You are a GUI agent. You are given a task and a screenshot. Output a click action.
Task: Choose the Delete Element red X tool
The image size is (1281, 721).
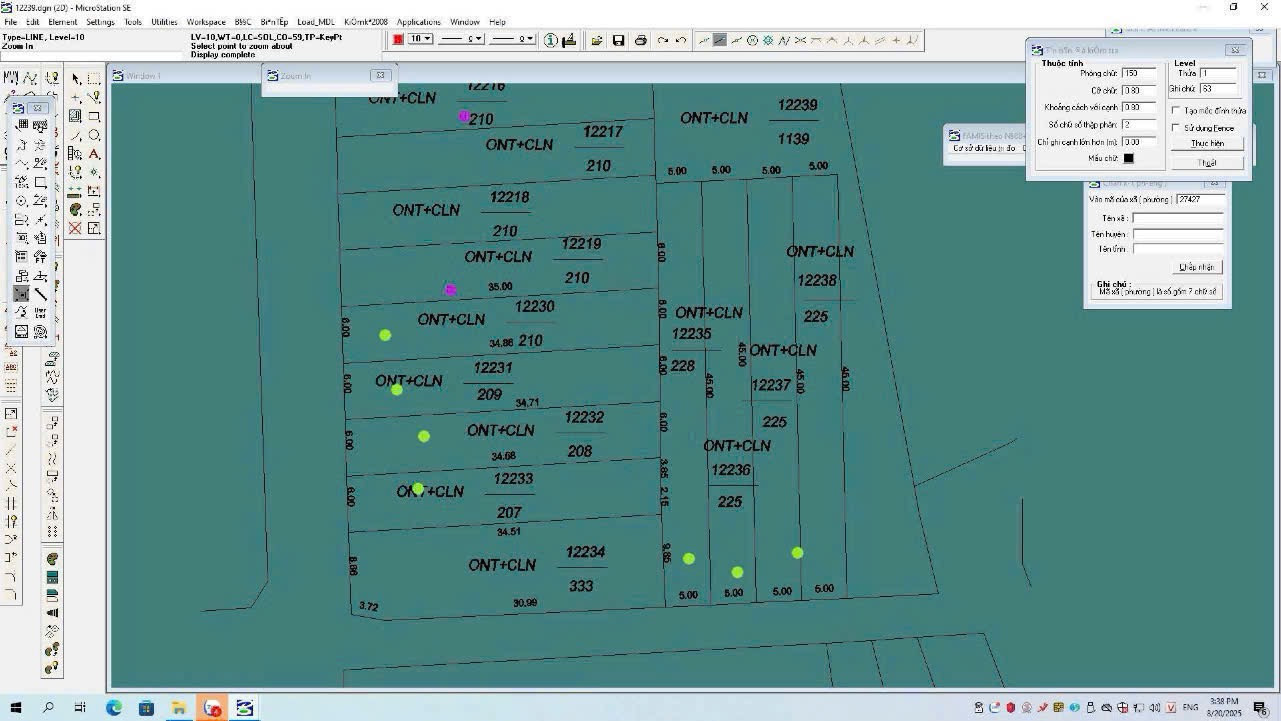coord(75,228)
